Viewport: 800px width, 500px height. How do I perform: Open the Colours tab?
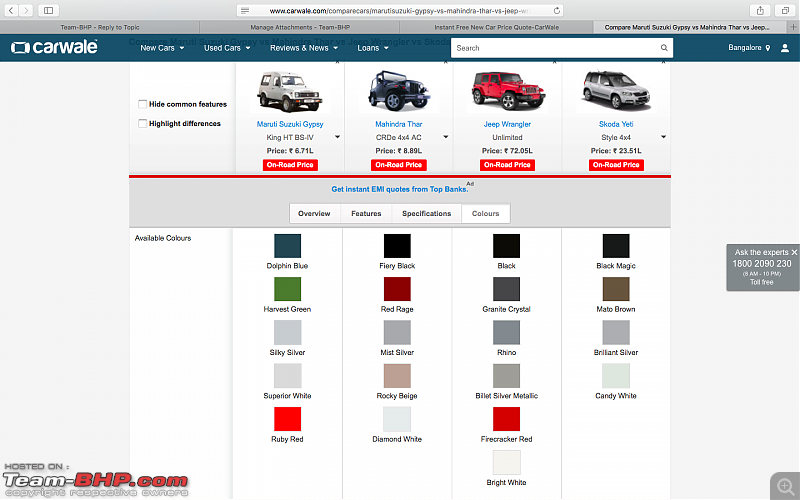click(486, 213)
